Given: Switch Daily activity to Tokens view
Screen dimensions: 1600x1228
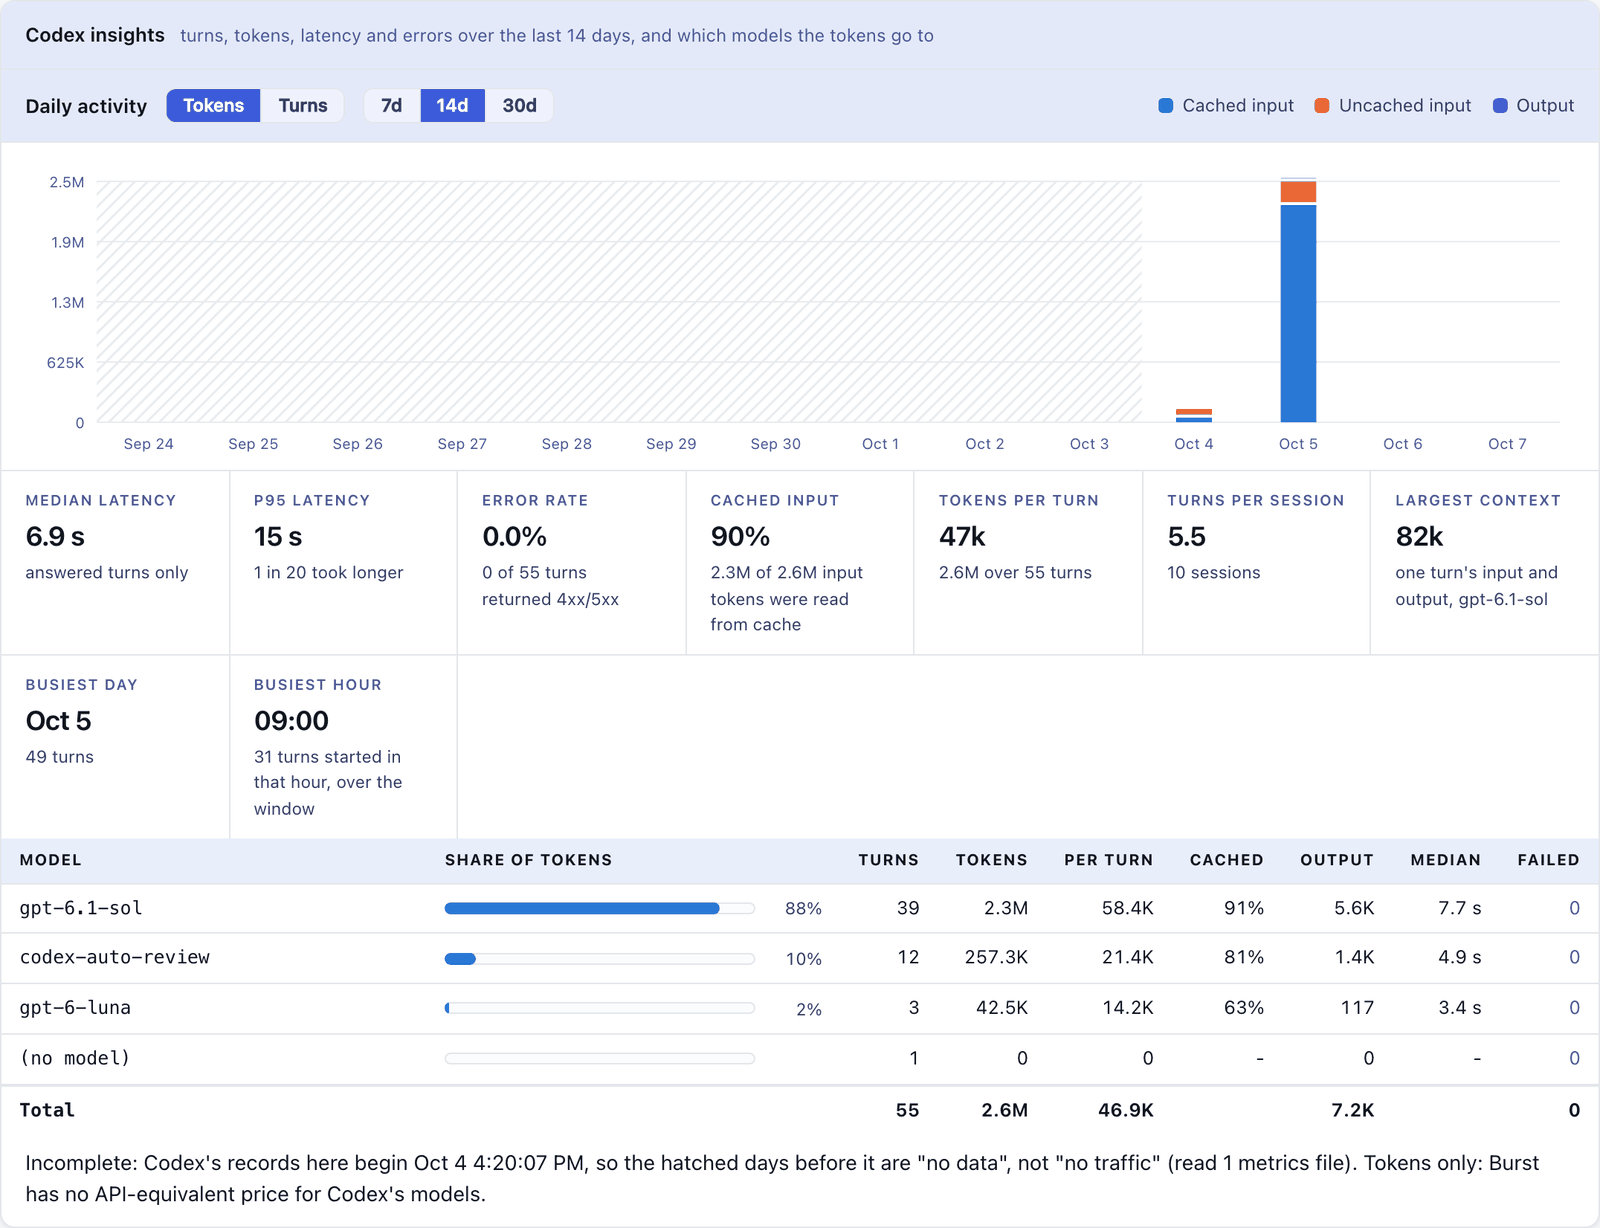Looking at the screenshot, I should (x=213, y=106).
